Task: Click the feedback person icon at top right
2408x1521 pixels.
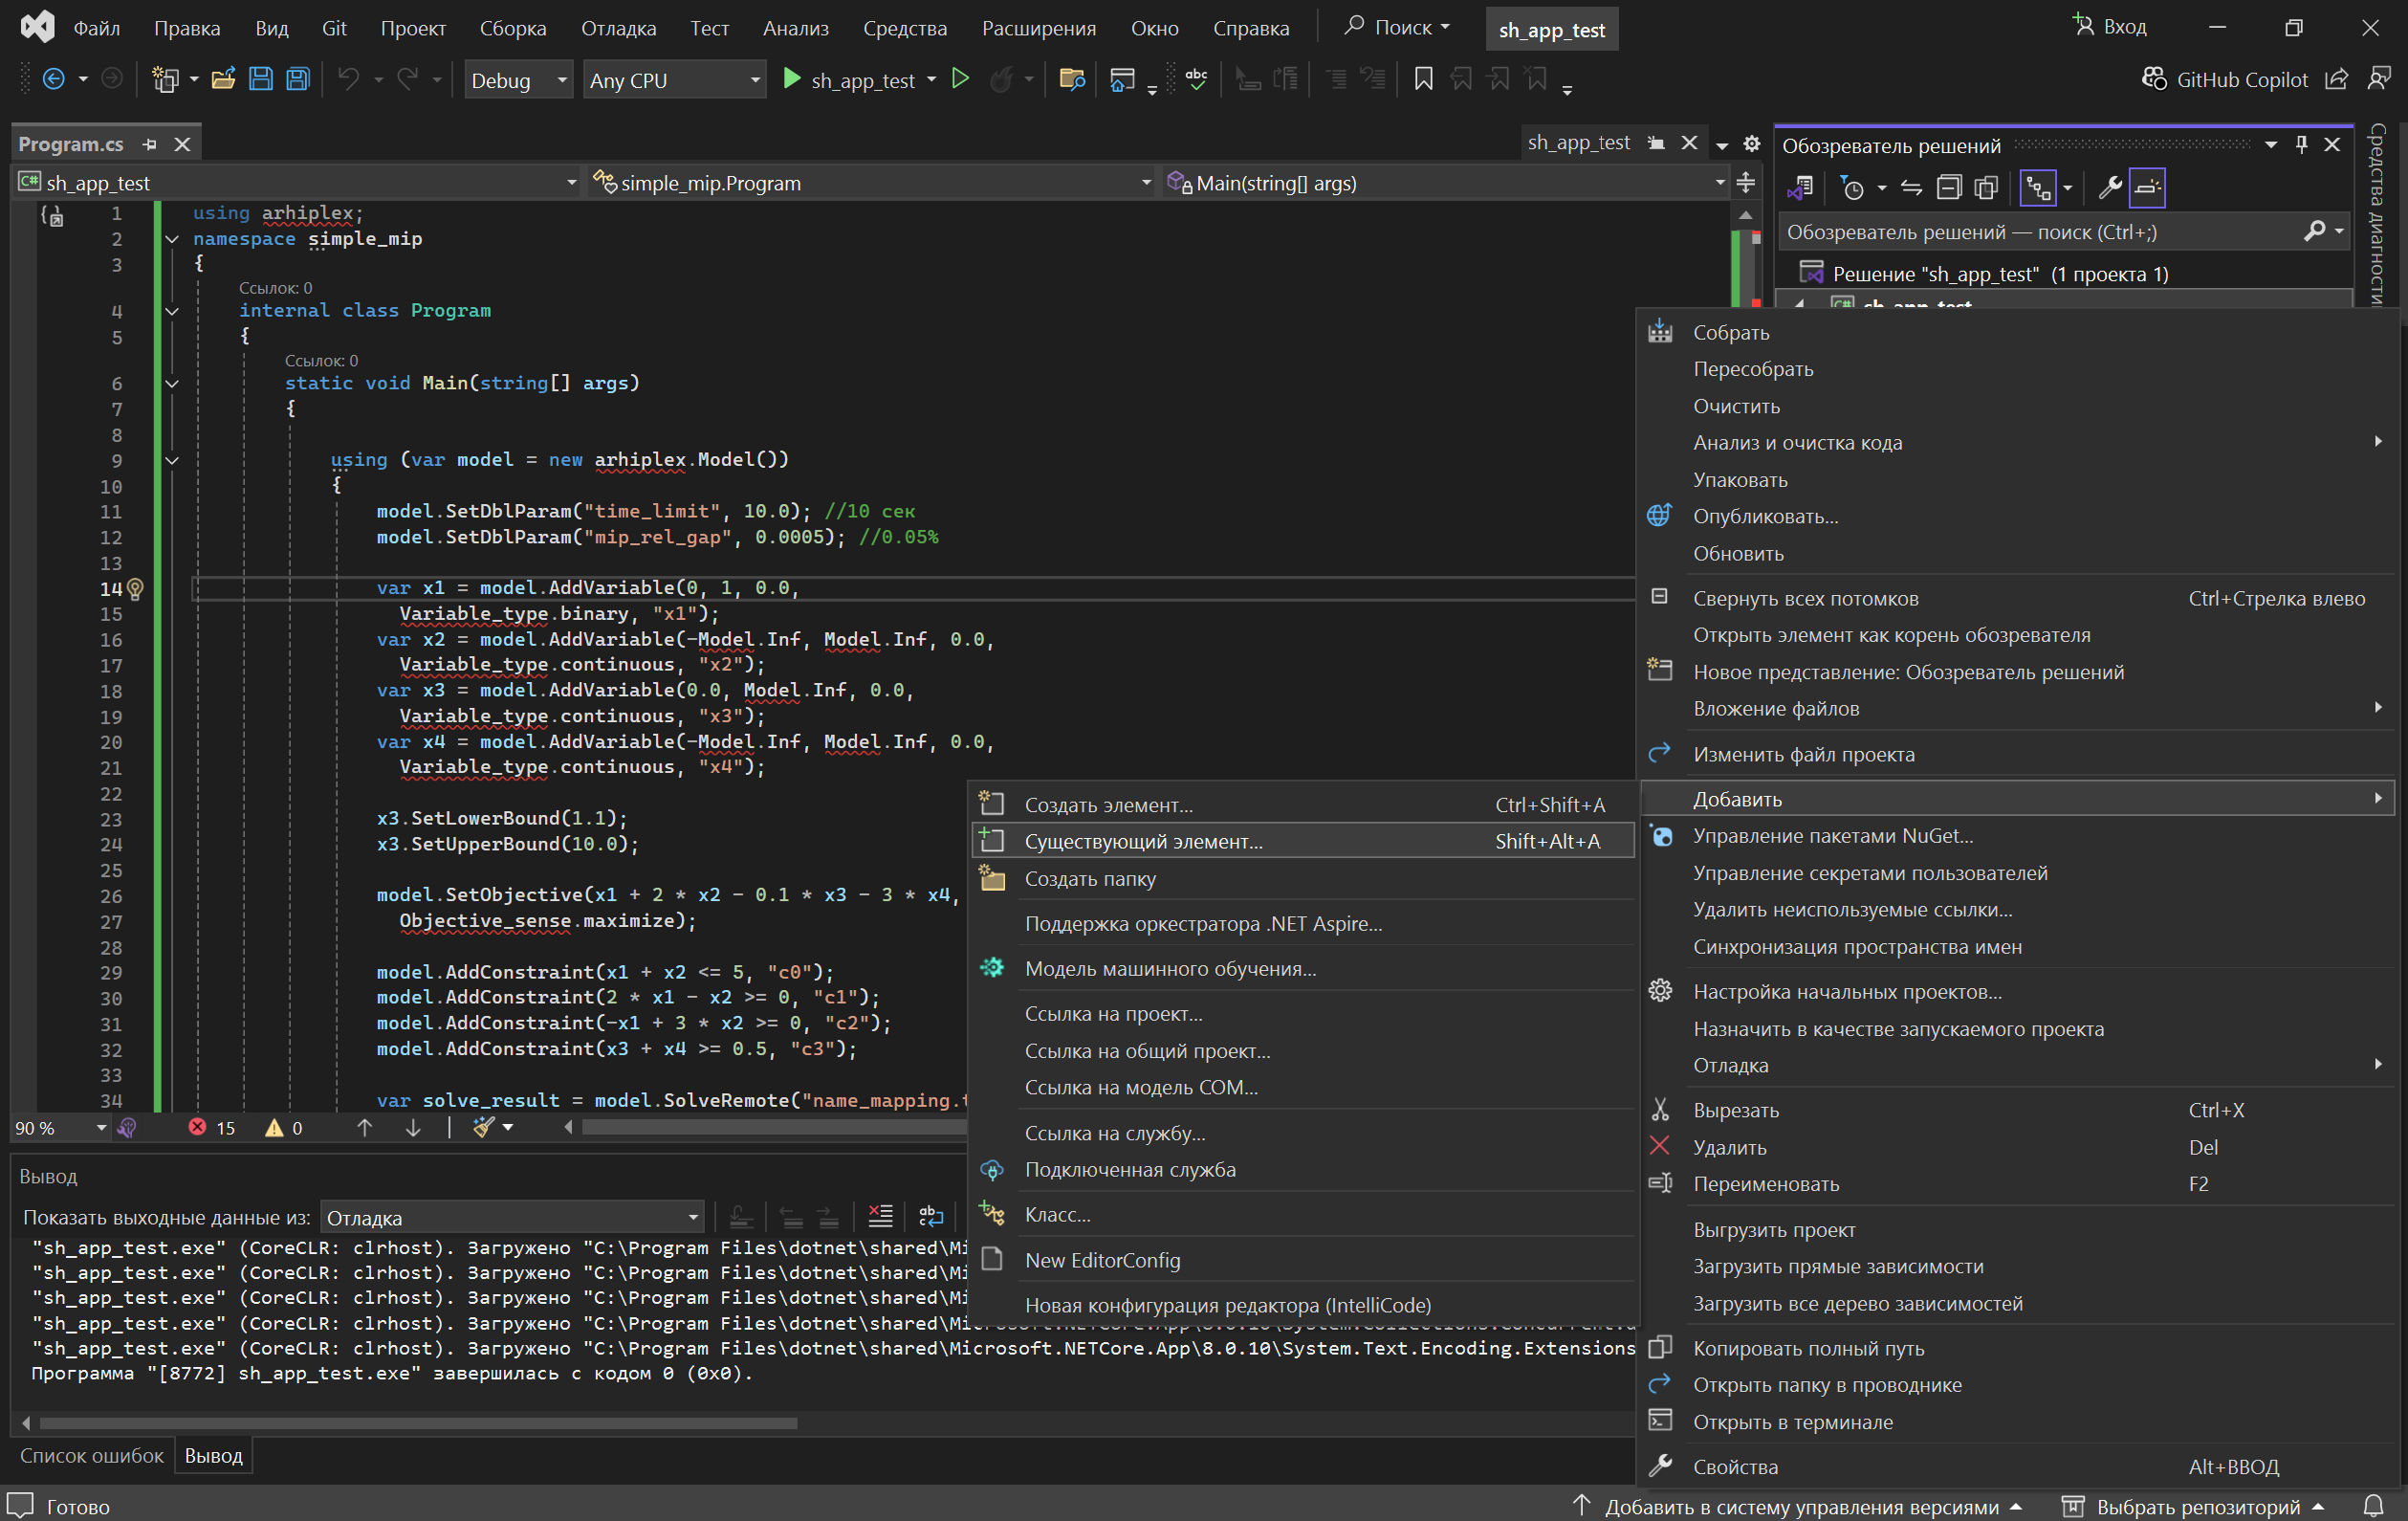Action: [x=2380, y=79]
